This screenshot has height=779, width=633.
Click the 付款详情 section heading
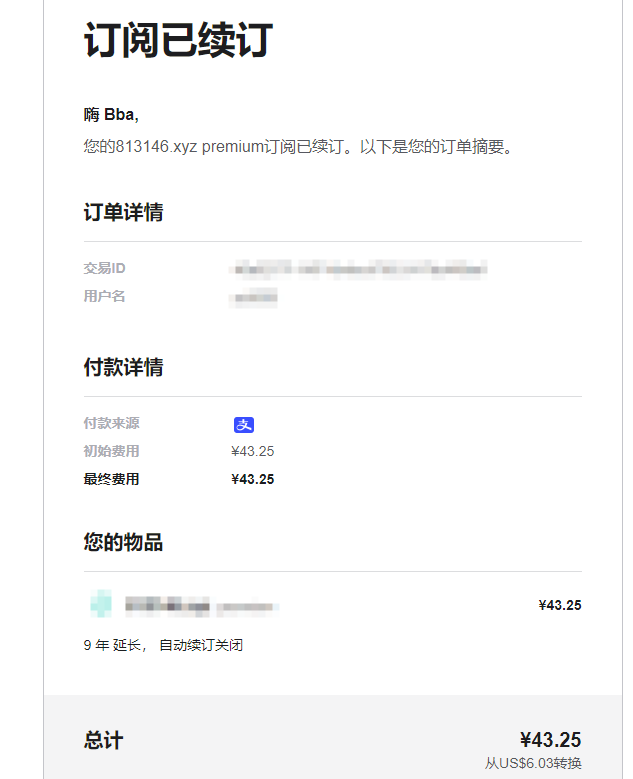[123, 368]
